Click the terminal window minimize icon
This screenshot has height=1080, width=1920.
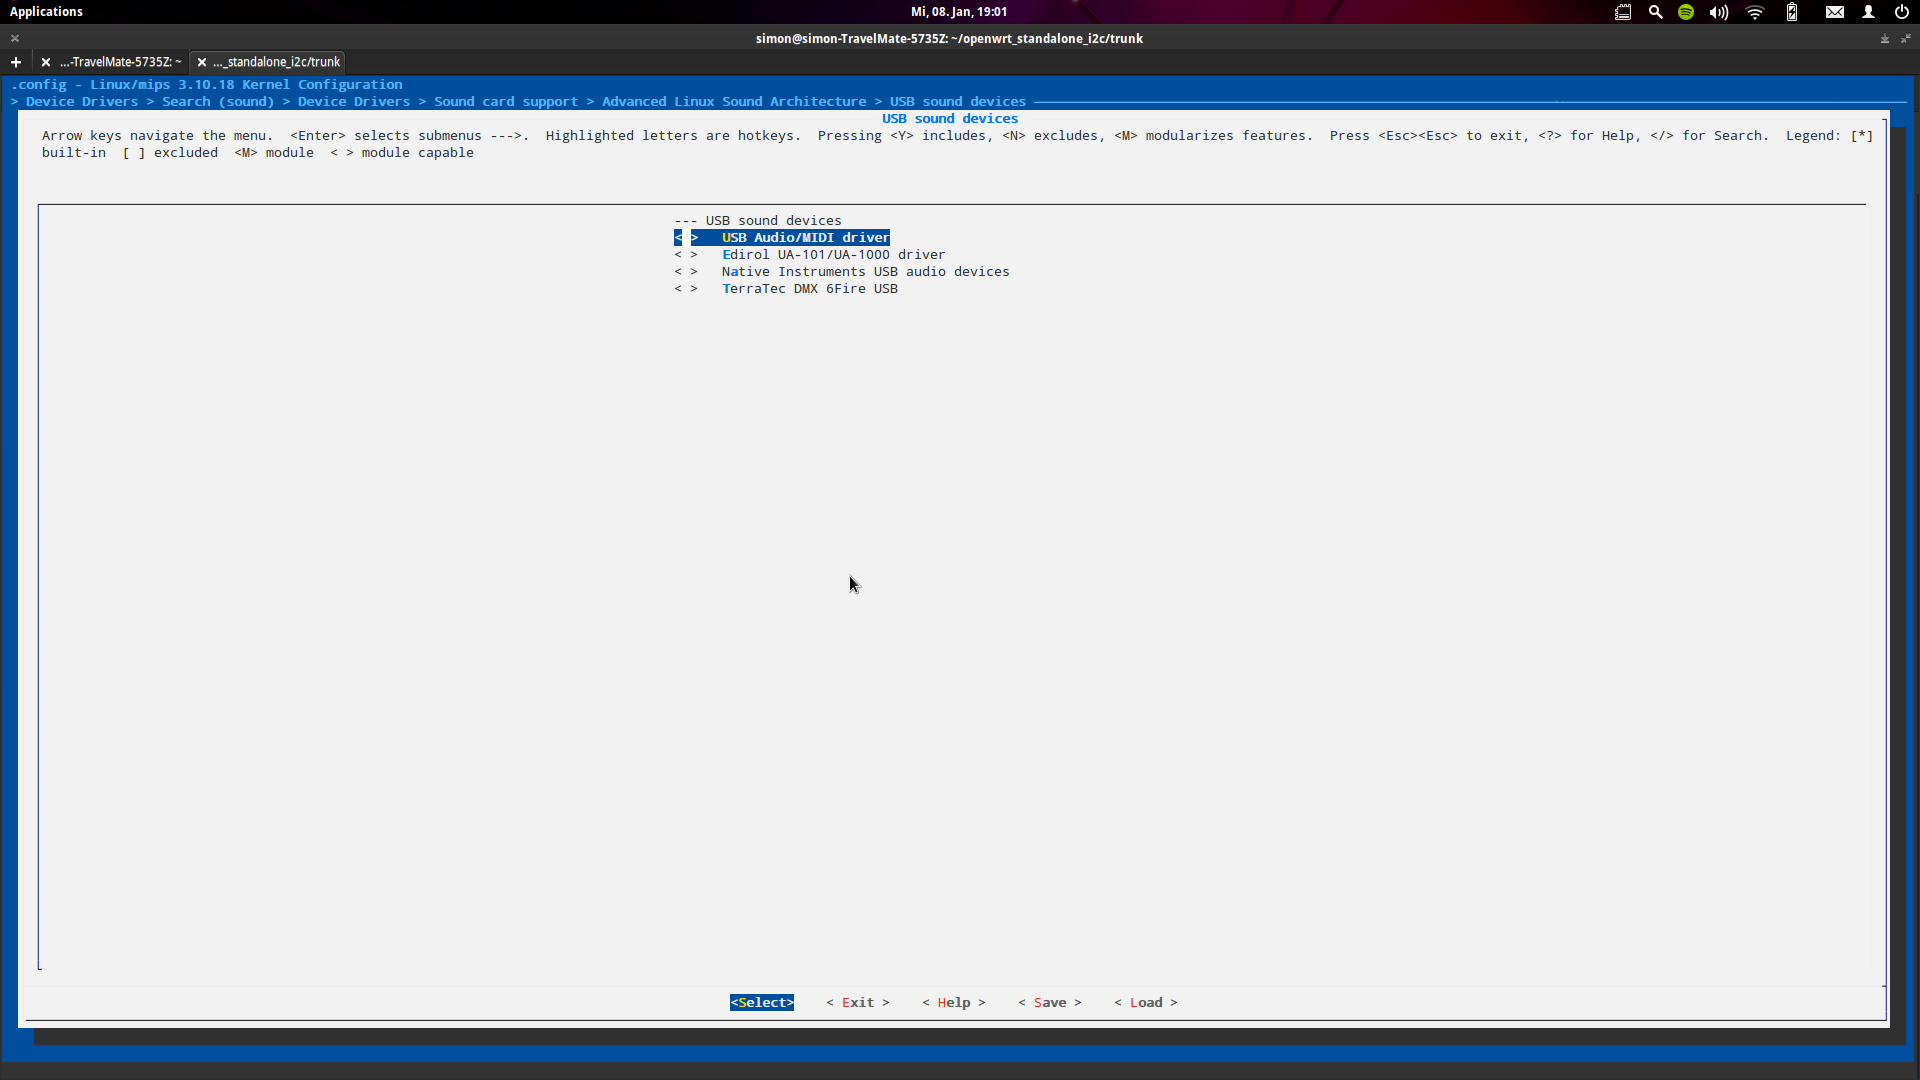1884,38
